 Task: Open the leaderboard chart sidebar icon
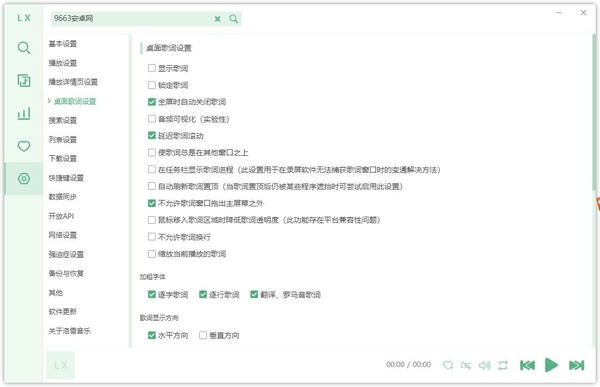(x=24, y=113)
